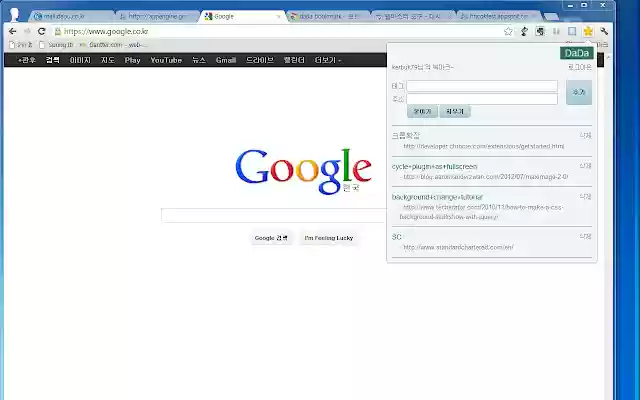The width and height of the screenshot is (640, 400).
Task: Click the 지우기 button under the inputs
Action: coord(455,111)
